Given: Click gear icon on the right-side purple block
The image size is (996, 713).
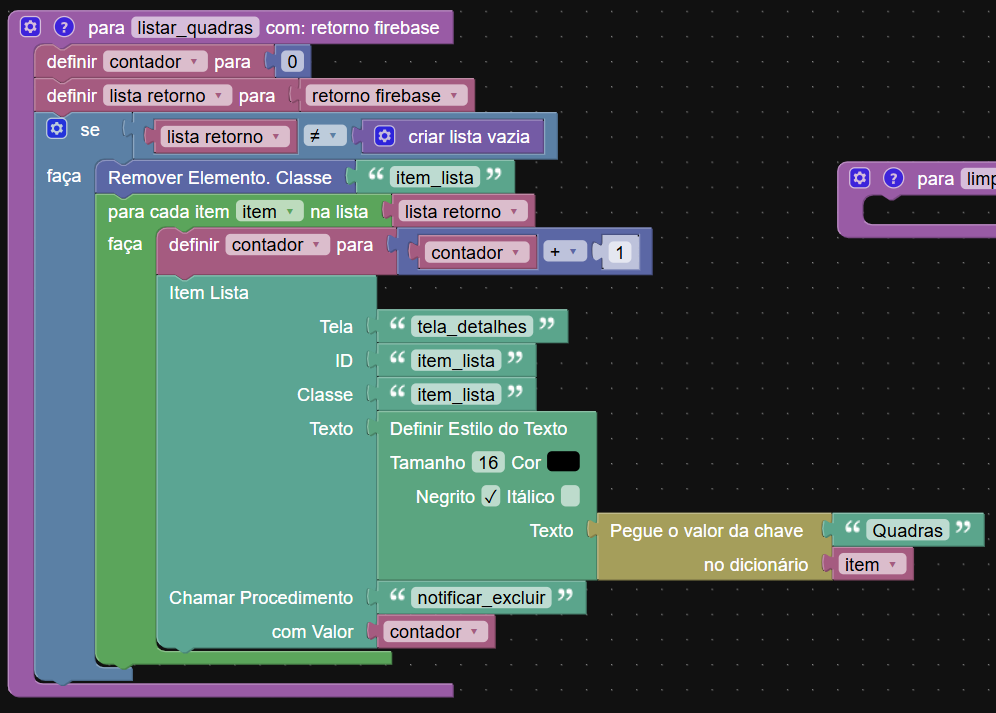Looking at the screenshot, I should 859,178.
